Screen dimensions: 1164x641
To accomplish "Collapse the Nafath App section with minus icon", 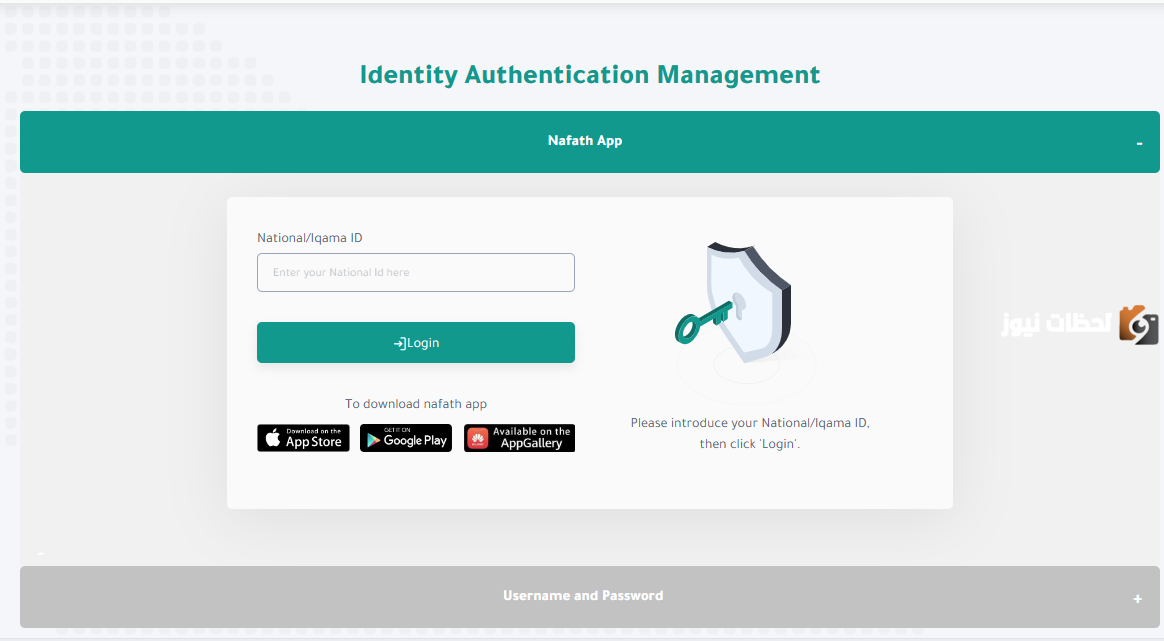I will pos(1139,143).
